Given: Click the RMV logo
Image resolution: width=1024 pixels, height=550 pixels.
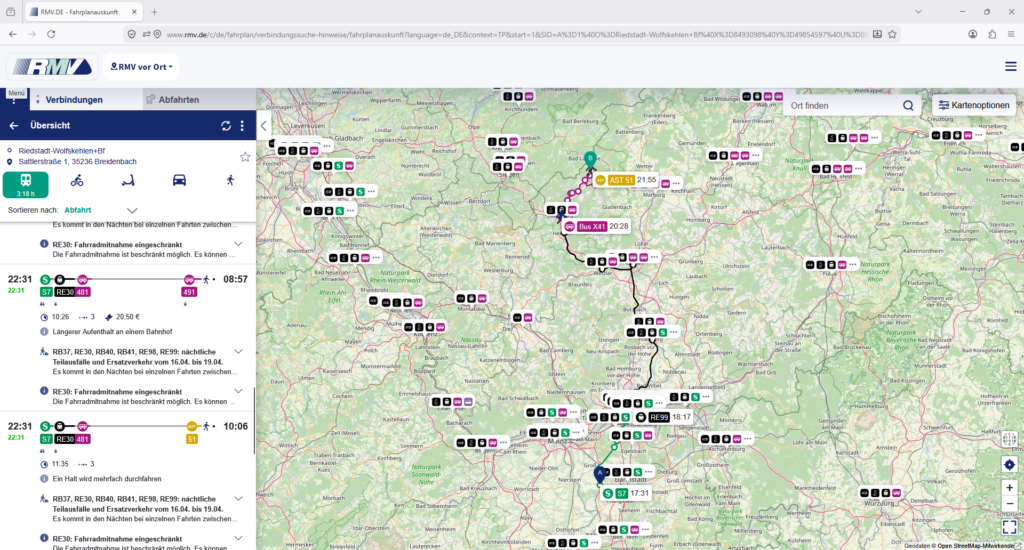Looking at the screenshot, I should (x=52, y=67).
